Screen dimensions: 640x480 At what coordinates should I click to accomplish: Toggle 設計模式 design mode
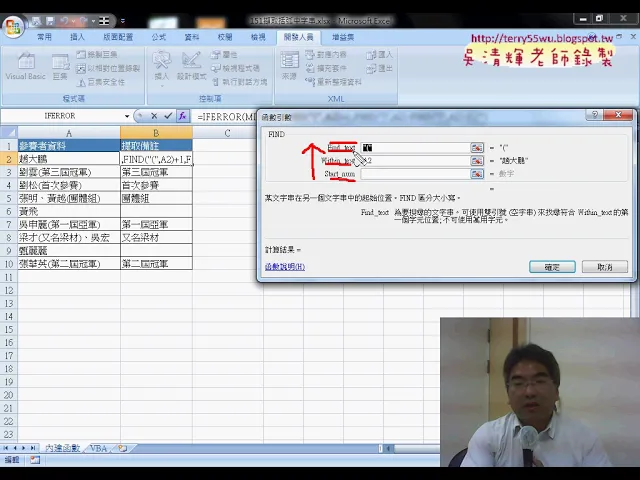click(191, 66)
